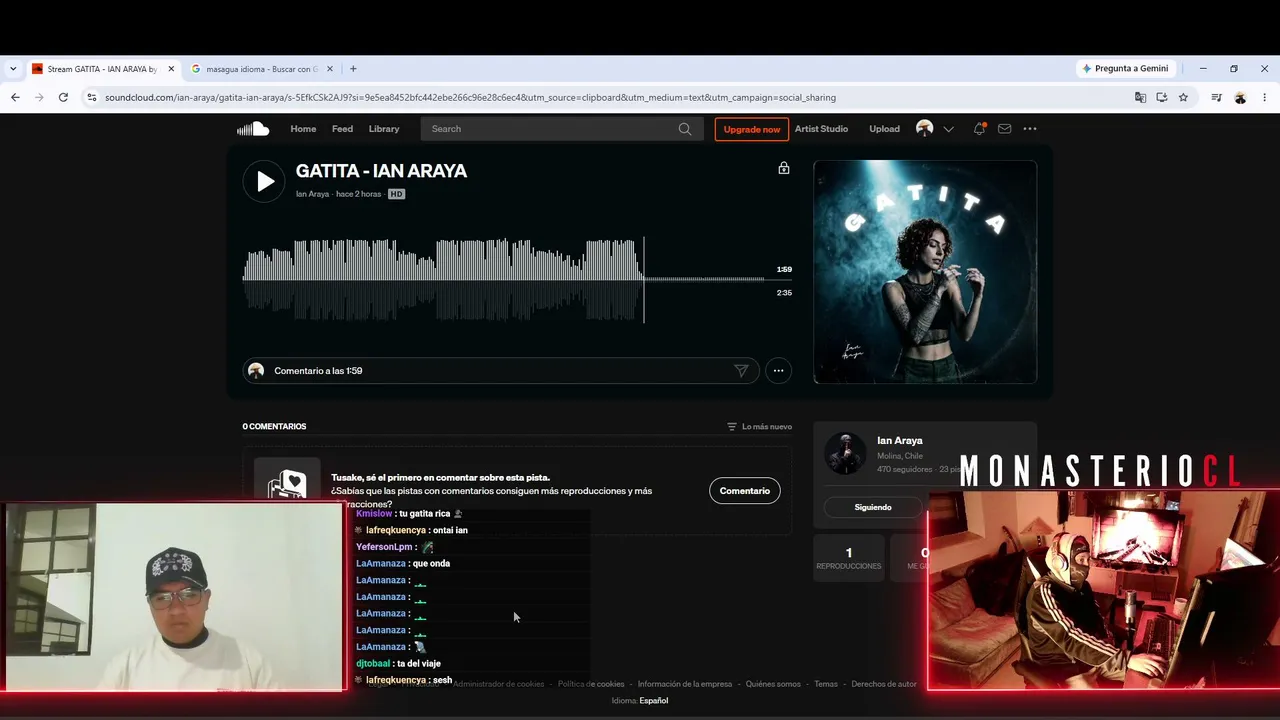Open the Política de cookies link
Image resolution: width=1280 pixels, height=720 pixels.
coord(591,684)
